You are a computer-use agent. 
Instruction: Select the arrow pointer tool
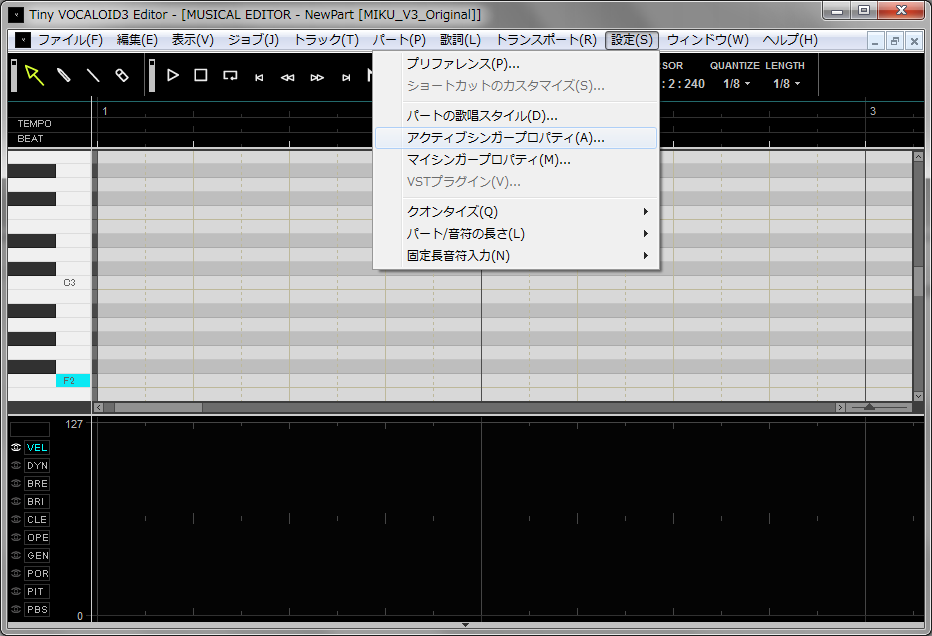coord(34,75)
